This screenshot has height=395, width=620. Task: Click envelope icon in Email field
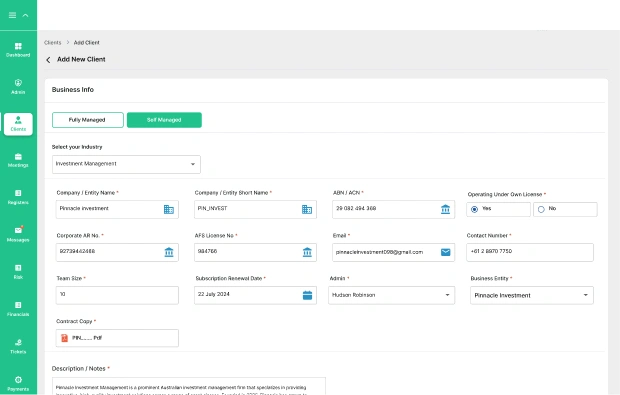pyautogui.click(x=445, y=252)
